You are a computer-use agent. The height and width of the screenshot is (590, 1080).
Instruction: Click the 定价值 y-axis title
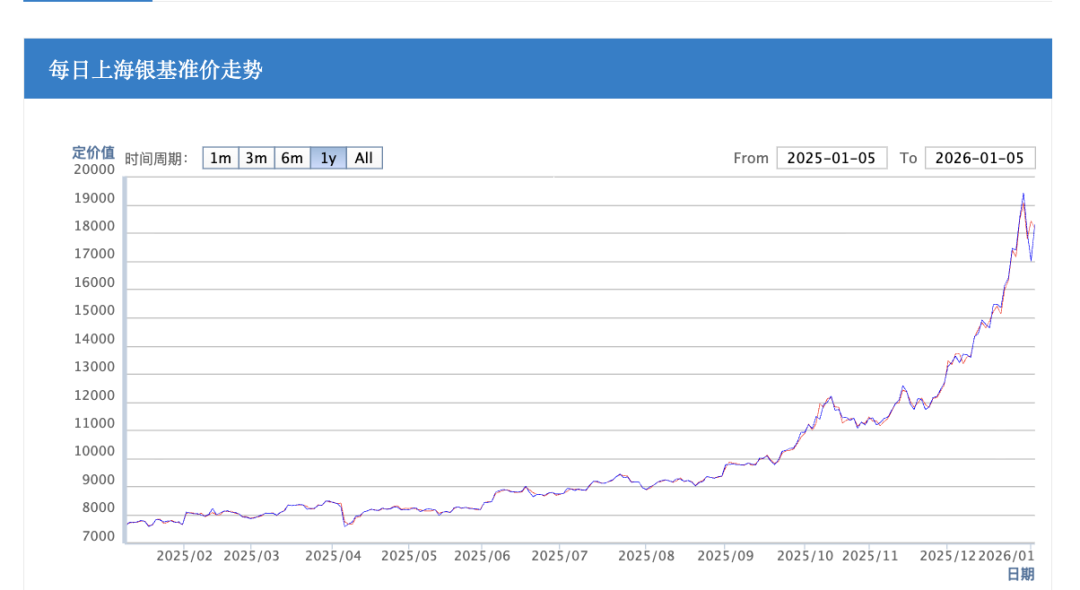pos(93,152)
